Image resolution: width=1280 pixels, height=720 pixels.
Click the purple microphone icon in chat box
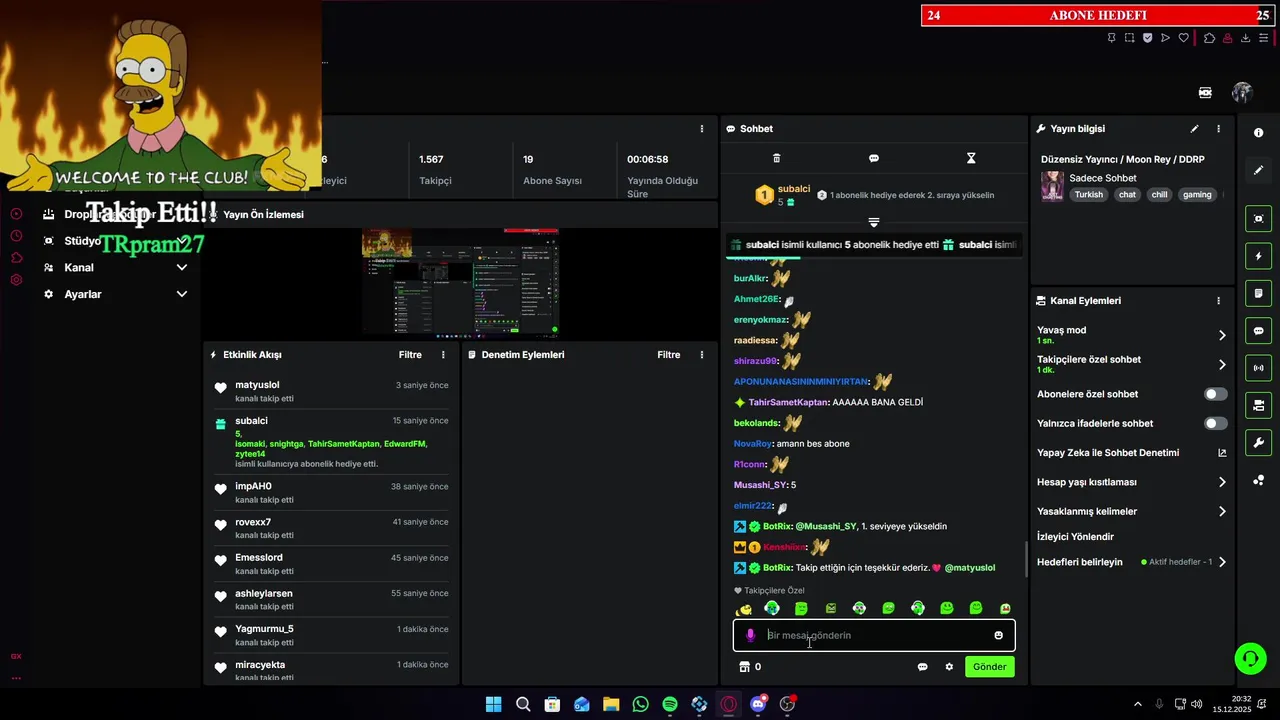[751, 635]
